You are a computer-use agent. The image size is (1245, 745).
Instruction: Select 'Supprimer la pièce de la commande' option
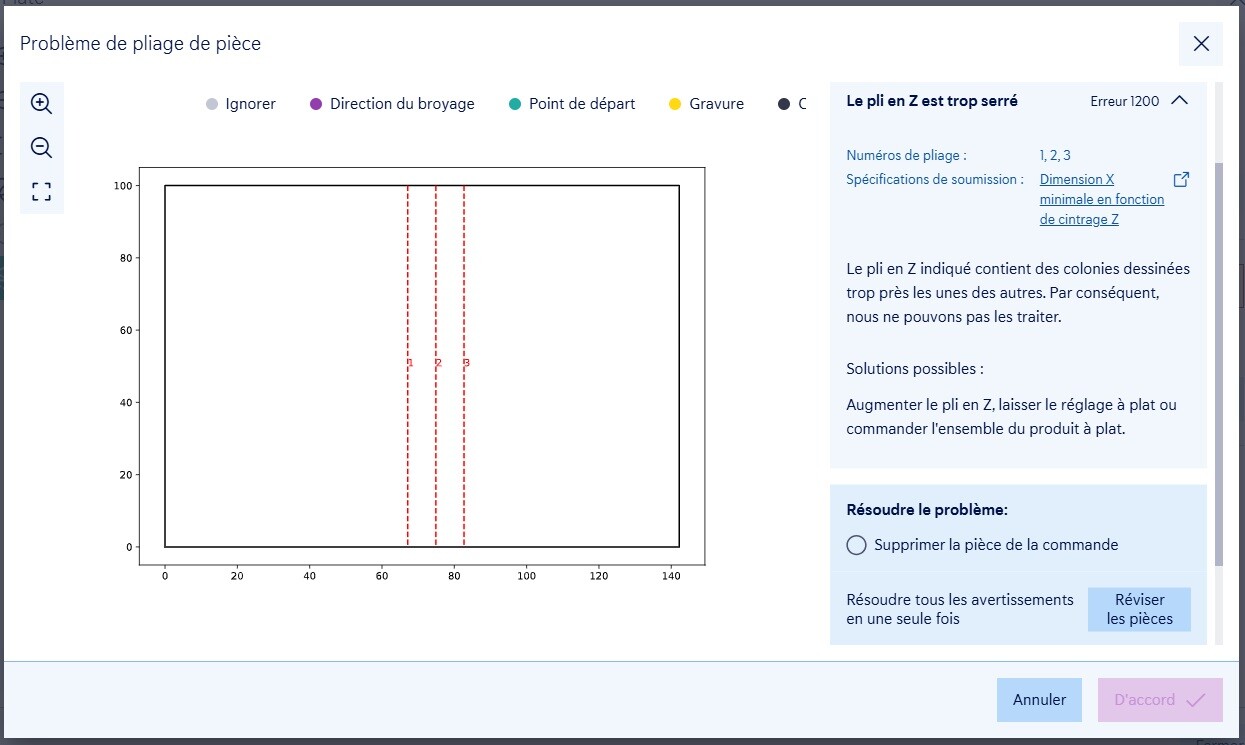pyautogui.click(x=856, y=545)
